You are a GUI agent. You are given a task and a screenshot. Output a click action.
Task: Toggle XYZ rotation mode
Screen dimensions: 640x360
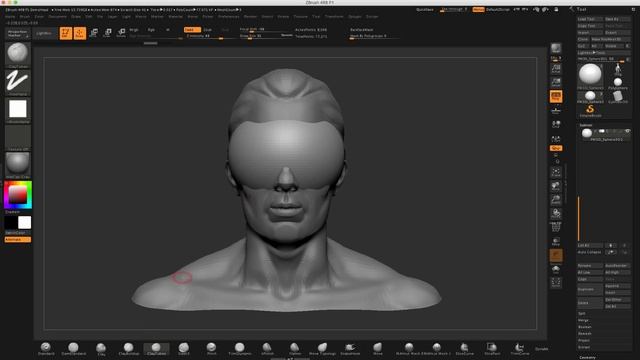[x=556, y=148]
